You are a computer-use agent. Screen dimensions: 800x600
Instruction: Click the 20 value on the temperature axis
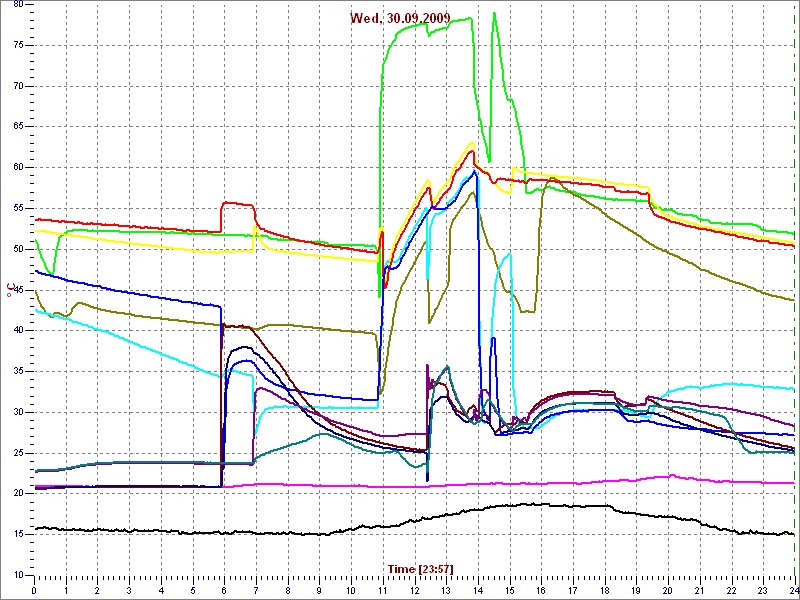[17, 494]
